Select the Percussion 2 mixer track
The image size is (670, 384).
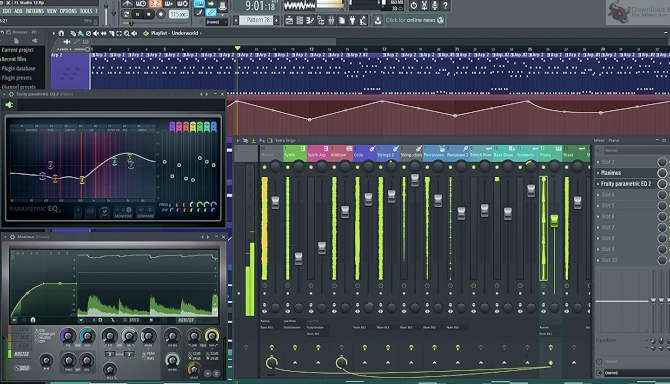coord(457,153)
